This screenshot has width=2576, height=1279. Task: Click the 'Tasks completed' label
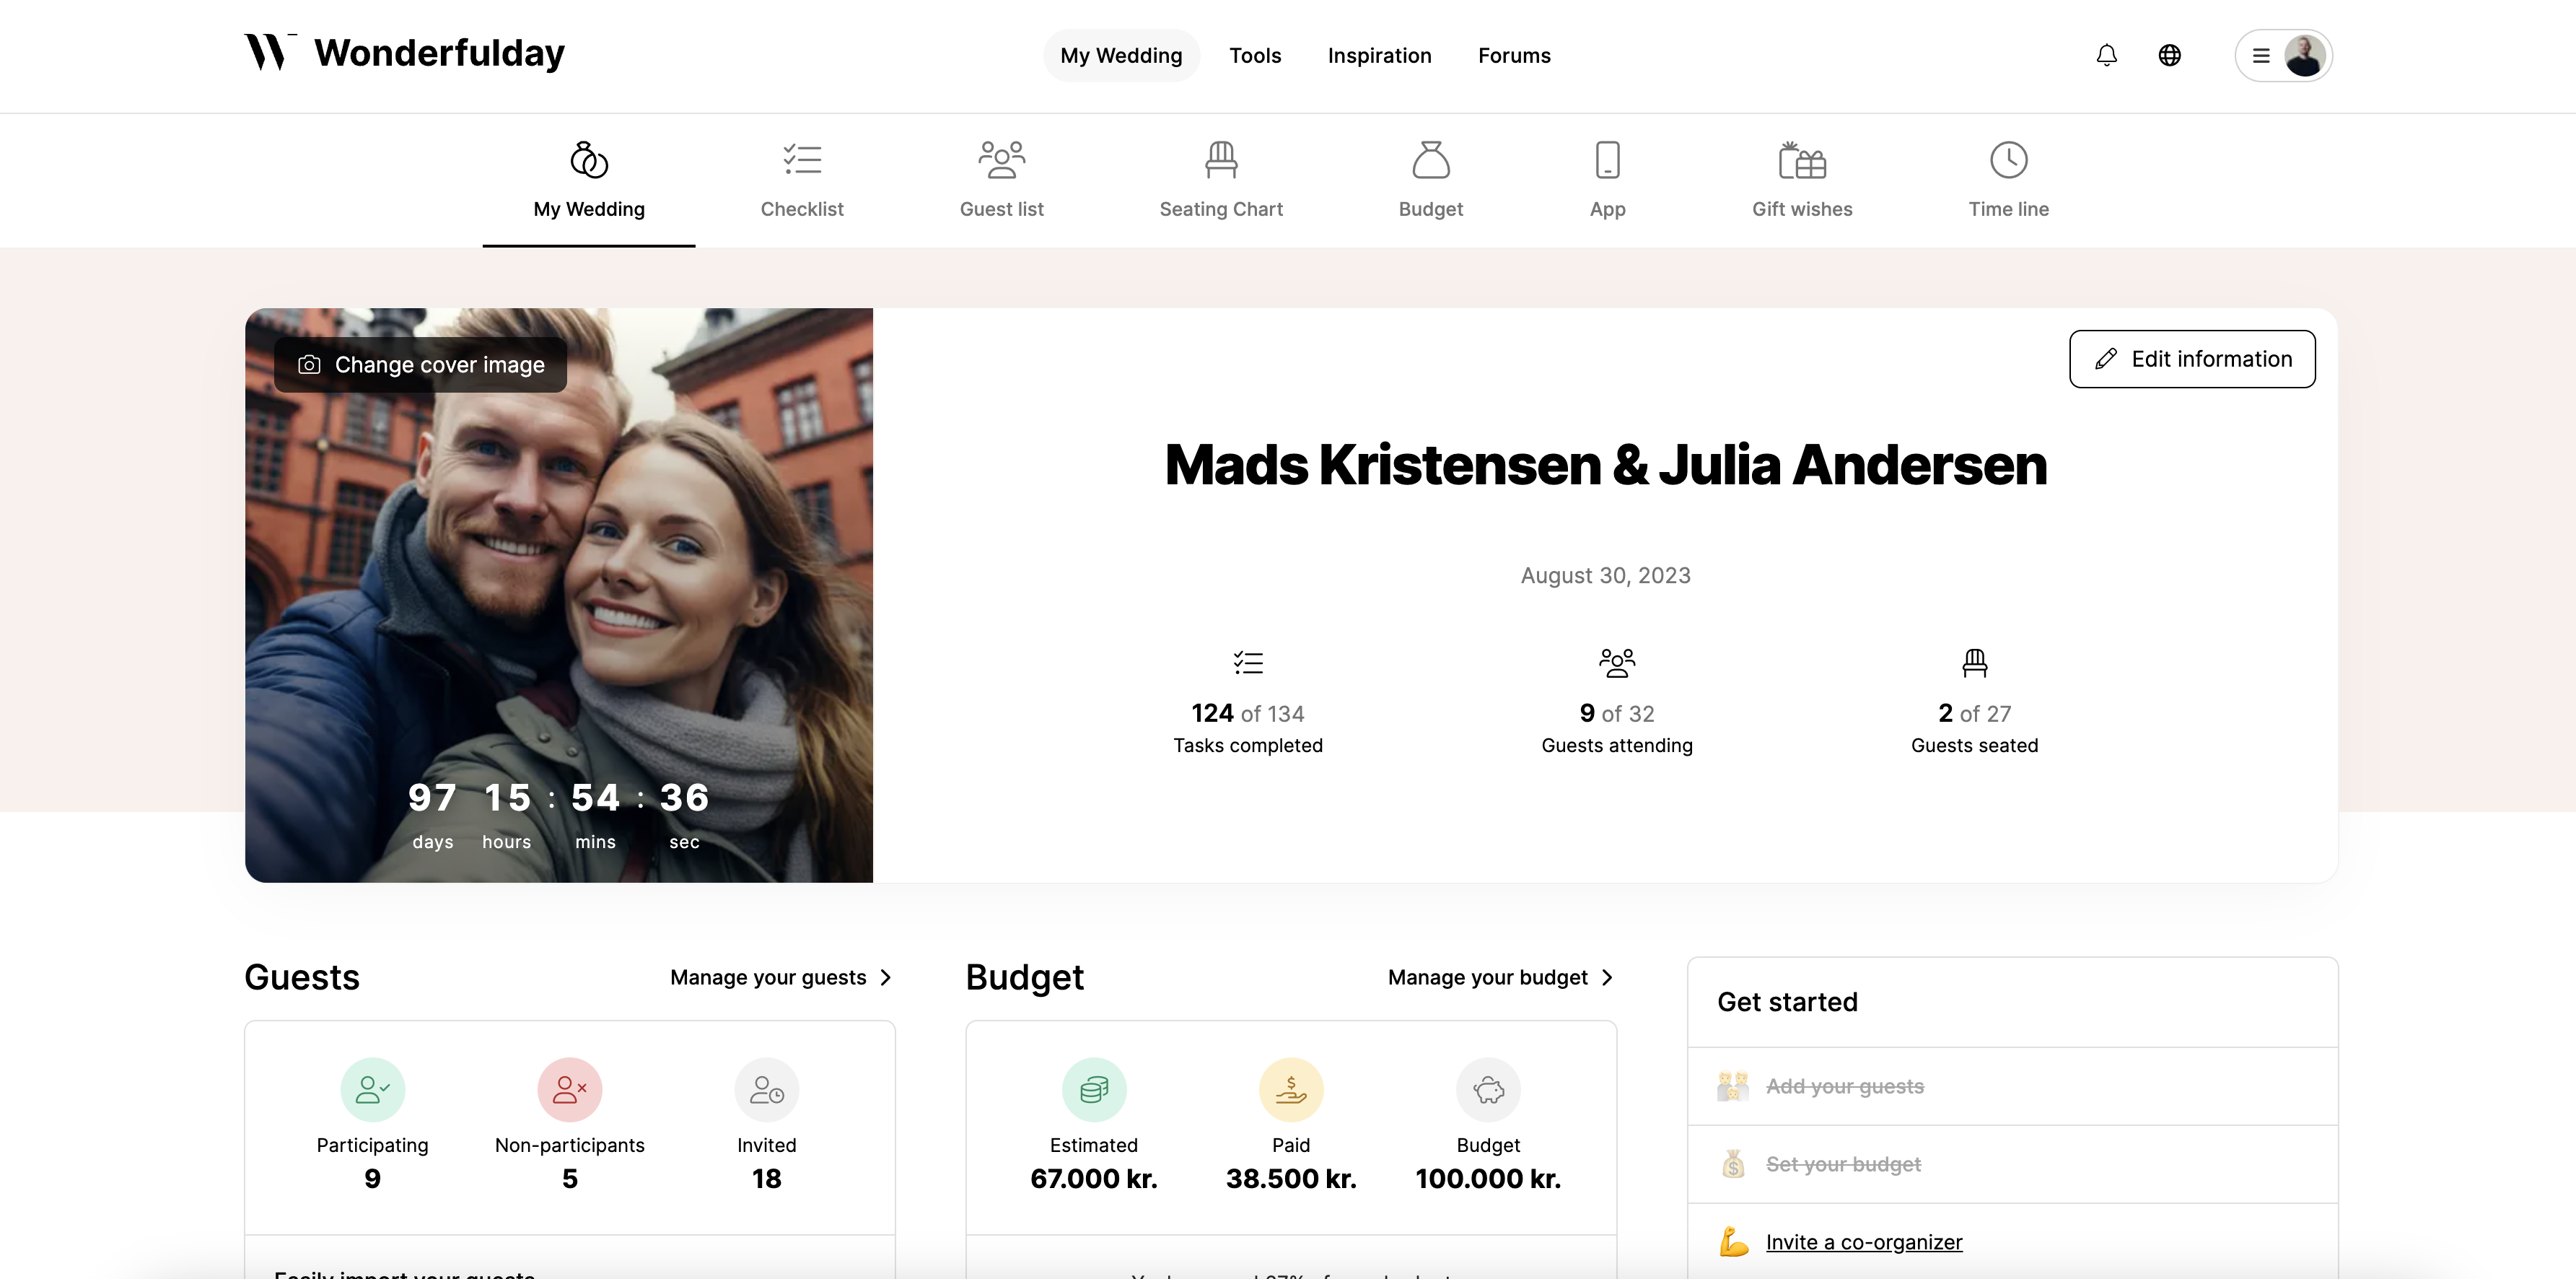tap(1248, 745)
